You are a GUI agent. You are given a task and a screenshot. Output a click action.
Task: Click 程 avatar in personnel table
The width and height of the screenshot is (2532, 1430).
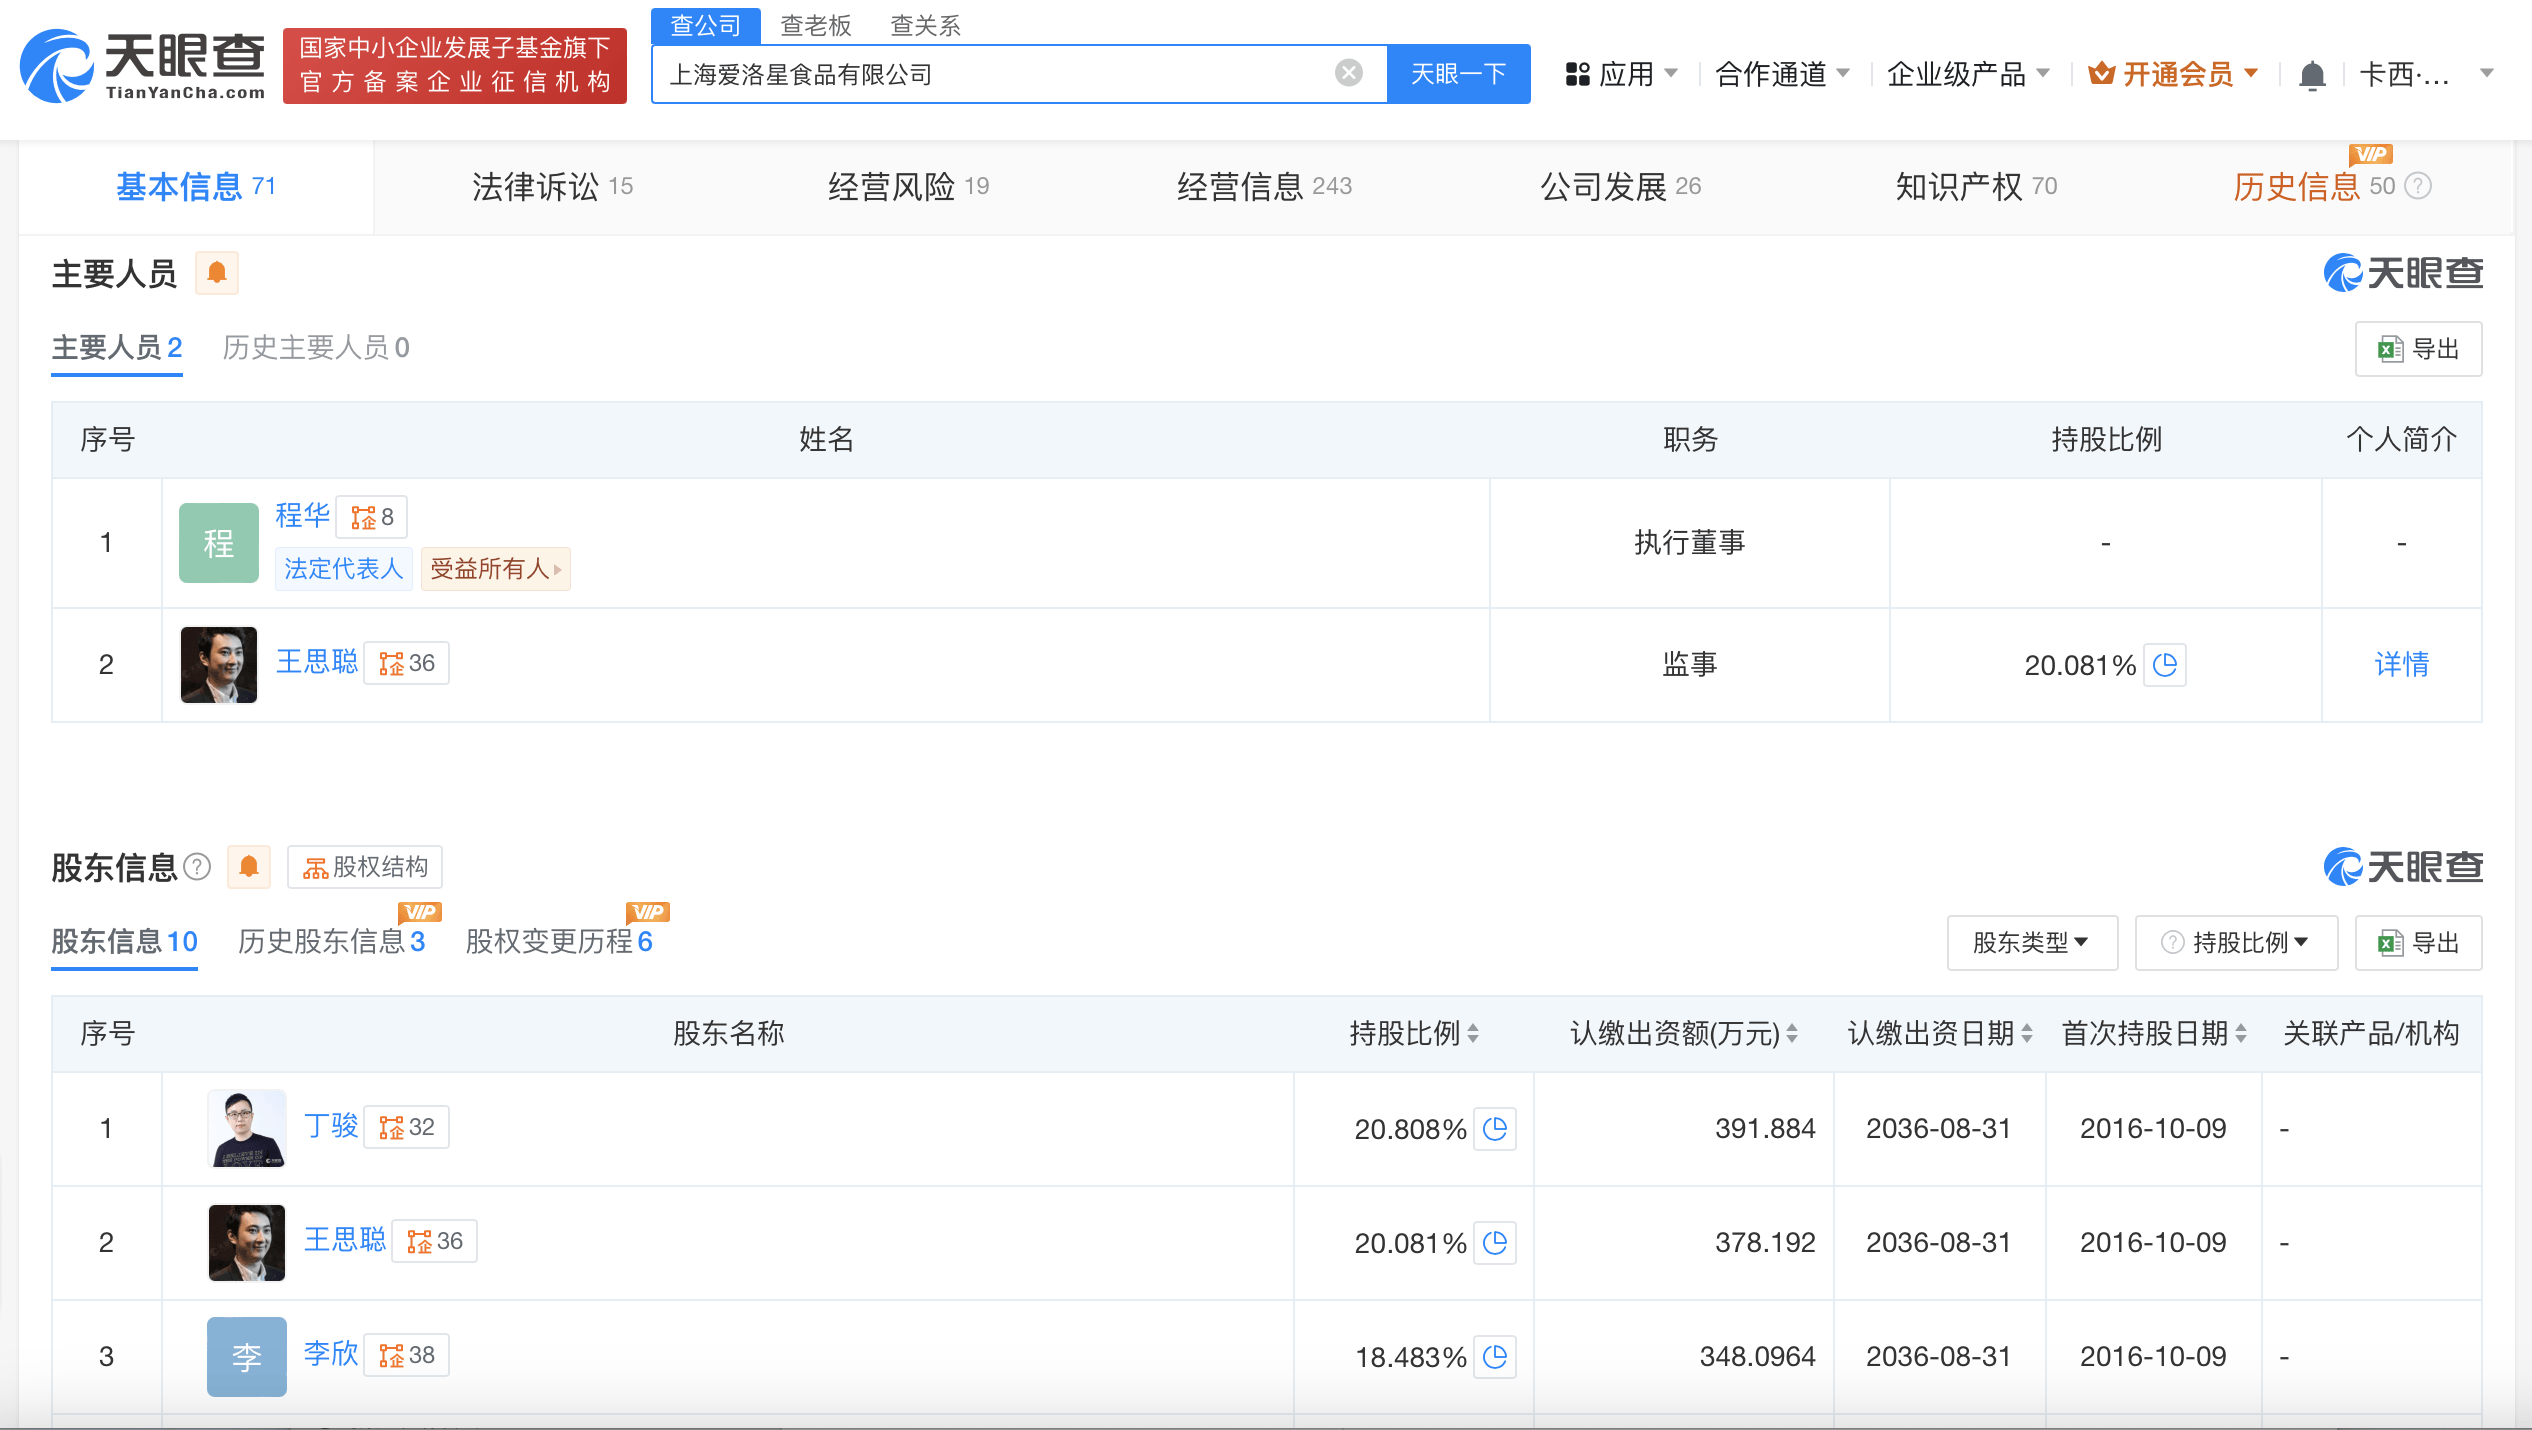click(x=219, y=543)
